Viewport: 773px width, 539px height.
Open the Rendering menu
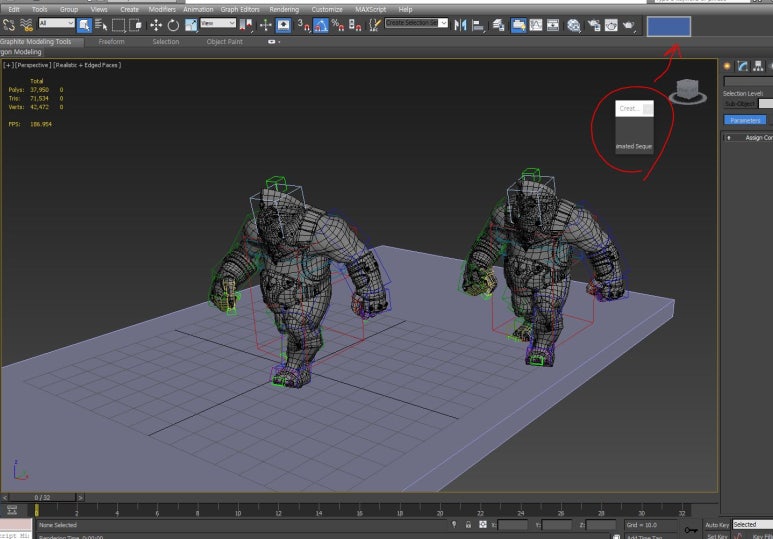pos(284,9)
